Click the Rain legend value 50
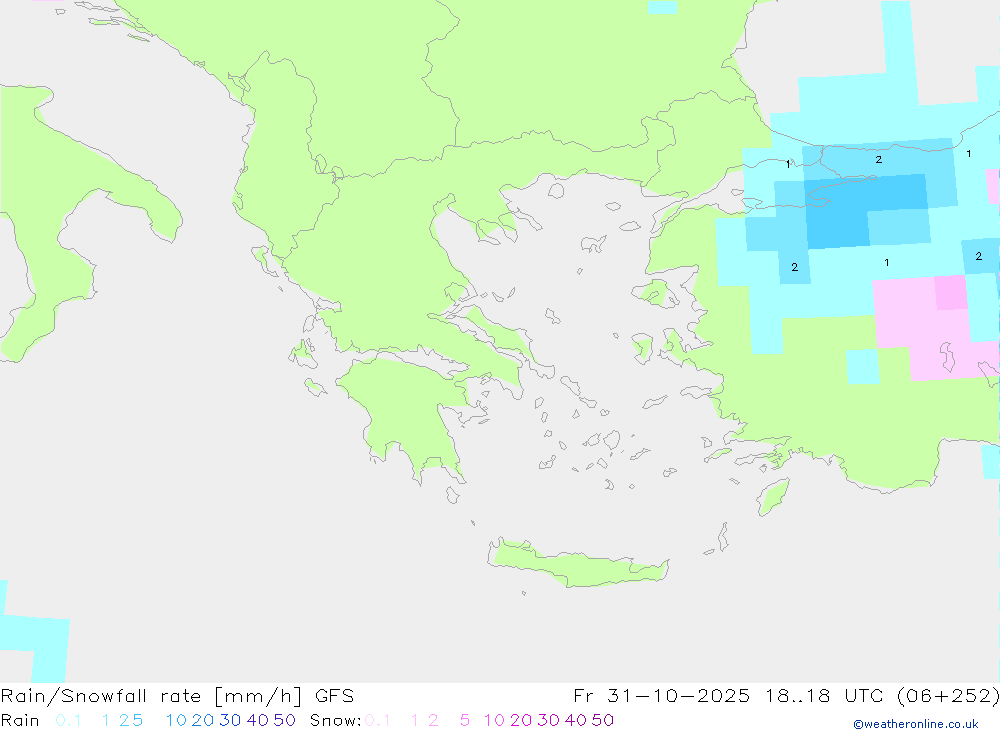The width and height of the screenshot is (1000, 733). [x=284, y=720]
